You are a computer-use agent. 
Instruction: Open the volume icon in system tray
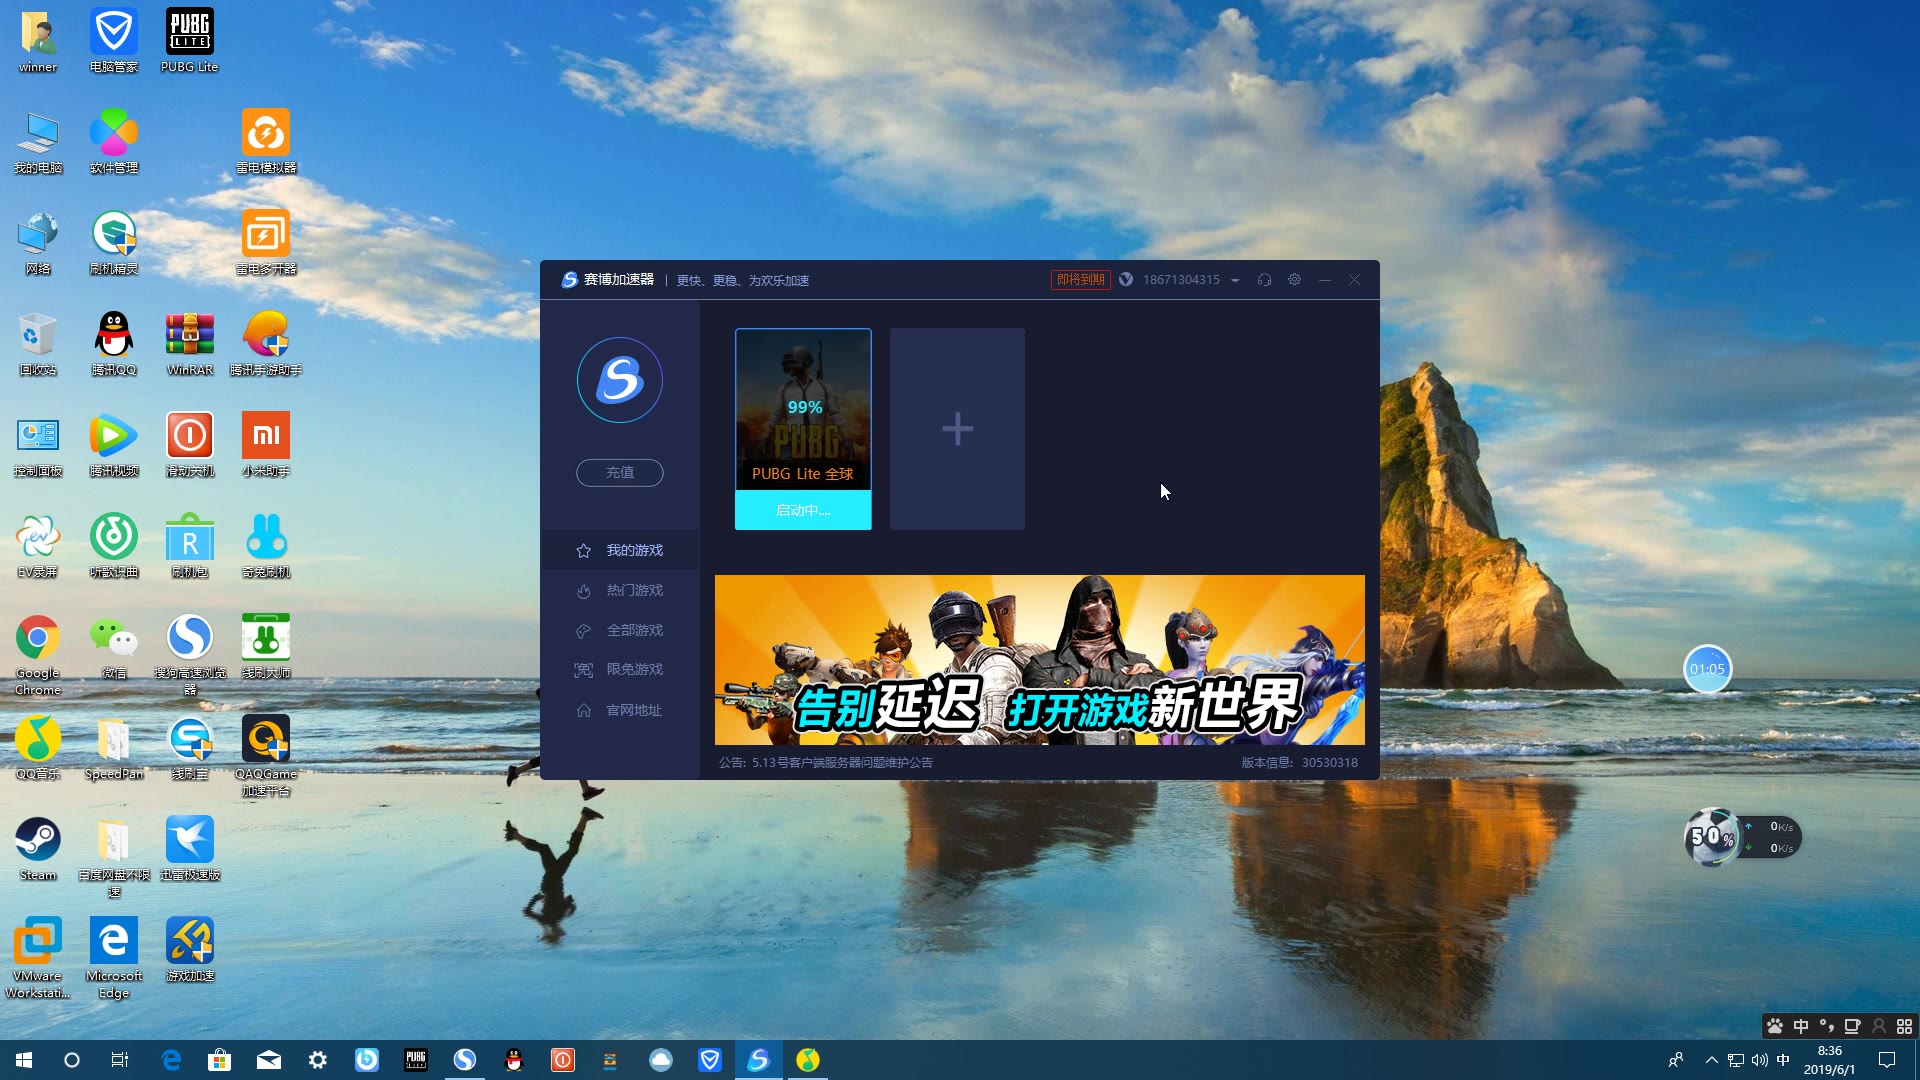[1760, 1060]
